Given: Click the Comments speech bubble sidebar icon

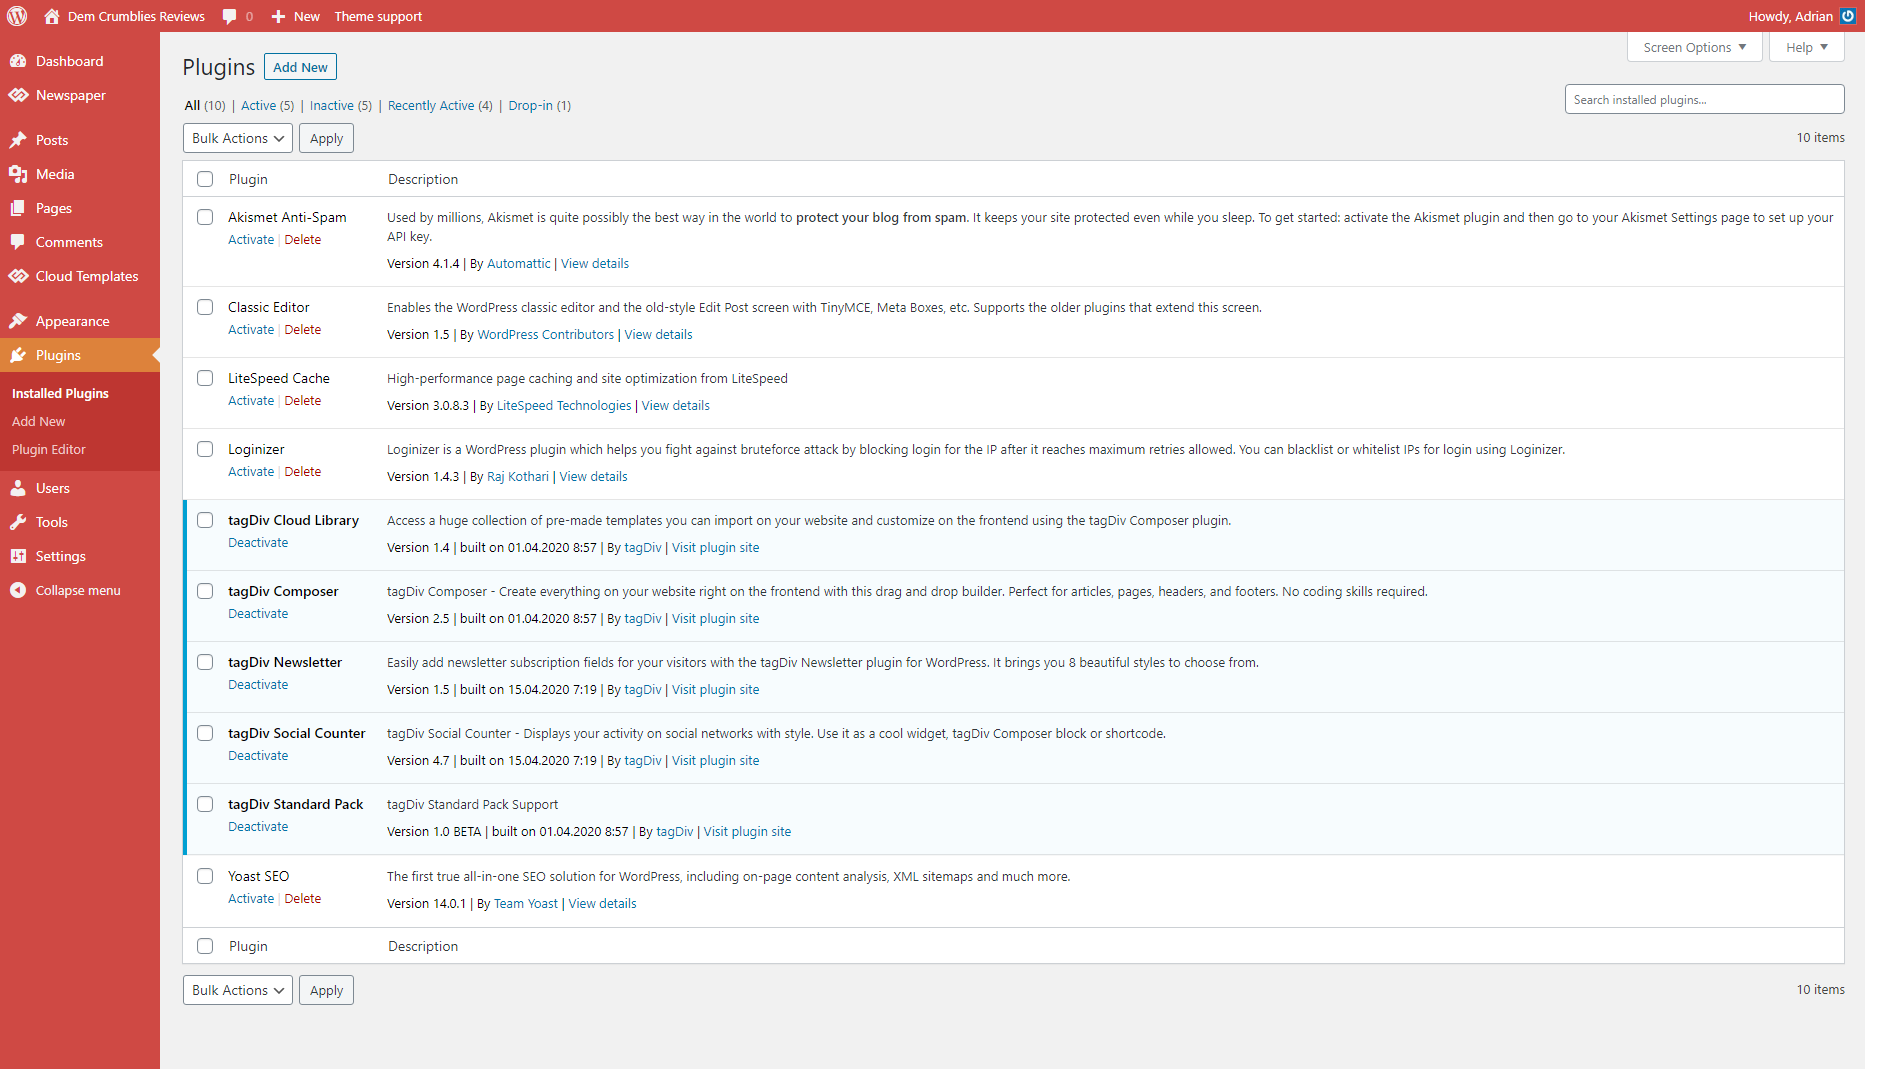Looking at the screenshot, I should 18,242.
